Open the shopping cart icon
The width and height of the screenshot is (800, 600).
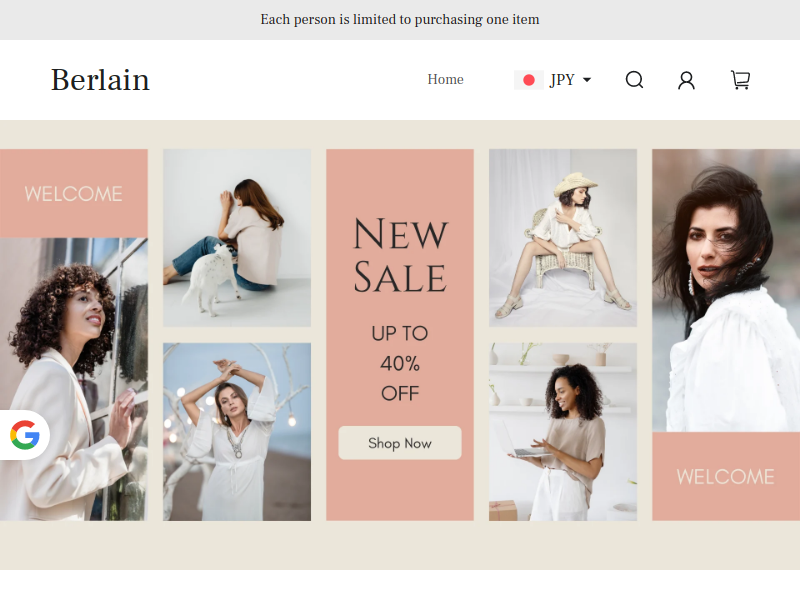(x=740, y=80)
